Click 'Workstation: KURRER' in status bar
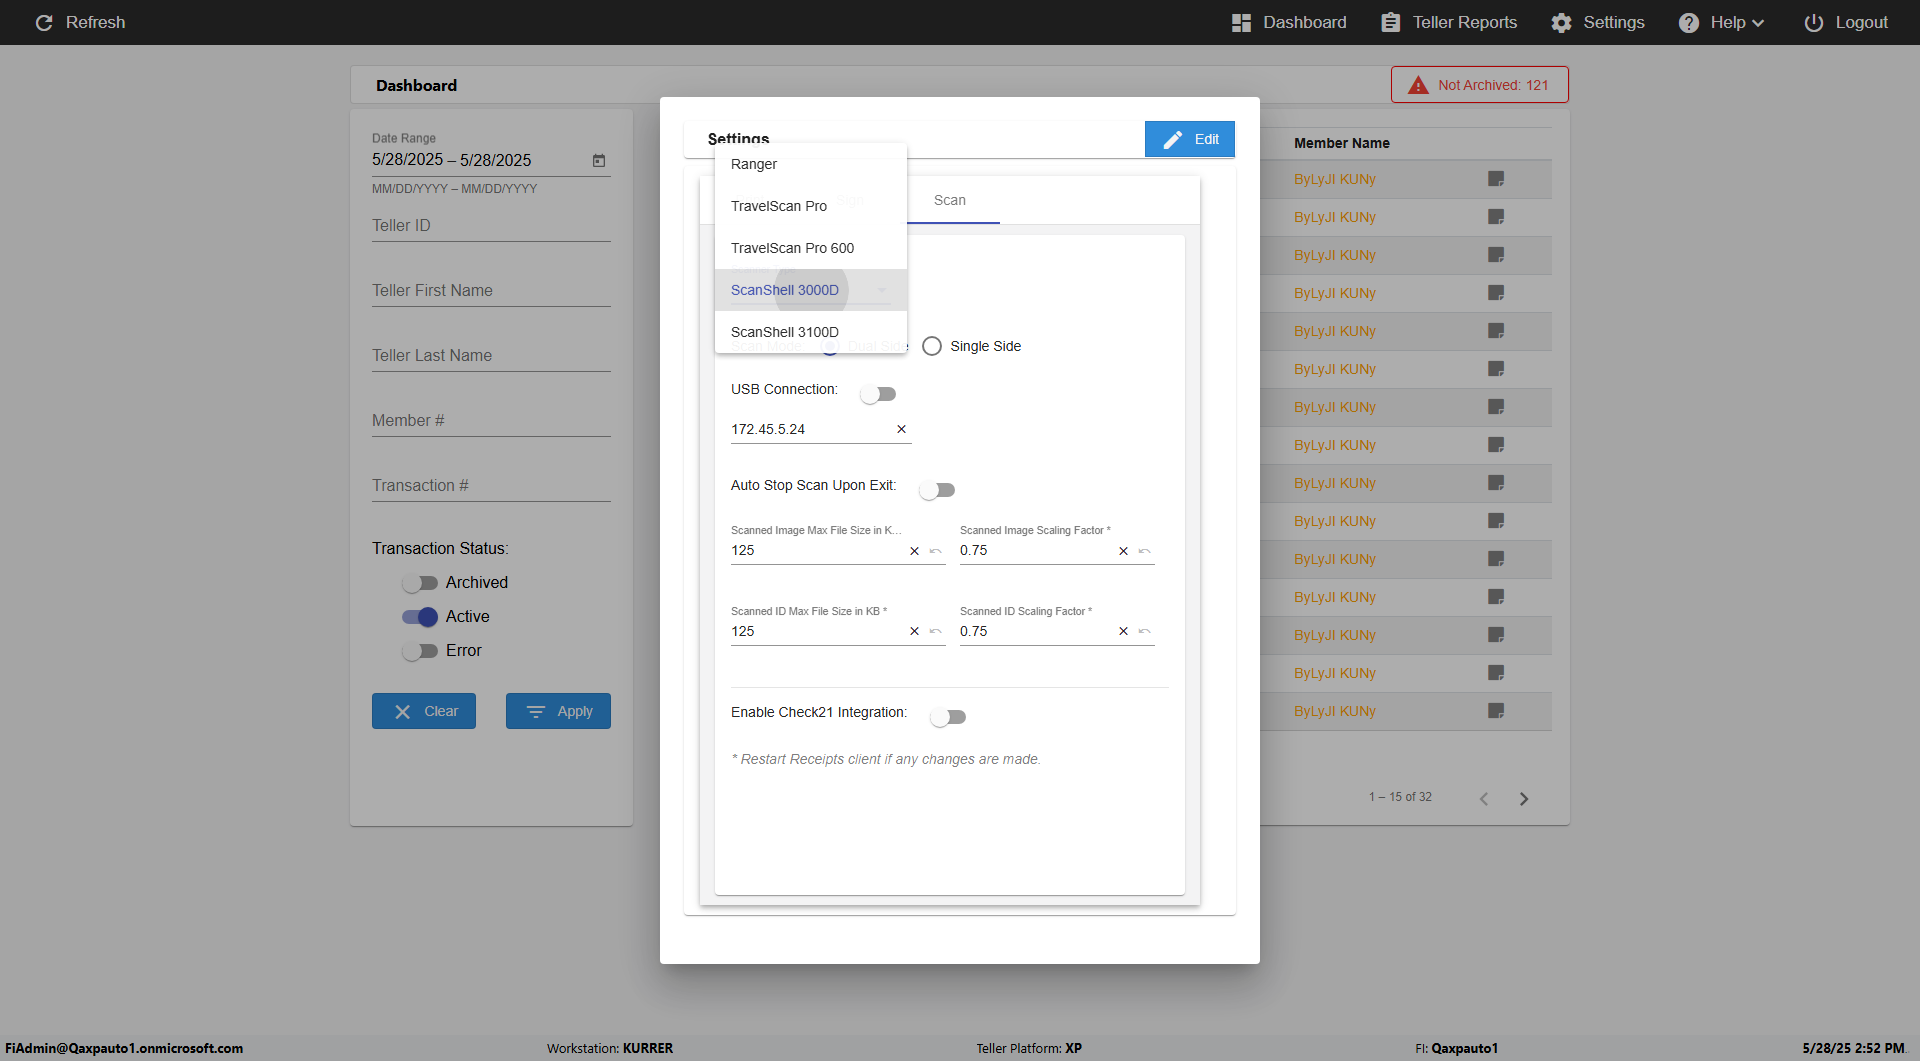Screen dimensions: 1920x1061 click(610, 1048)
